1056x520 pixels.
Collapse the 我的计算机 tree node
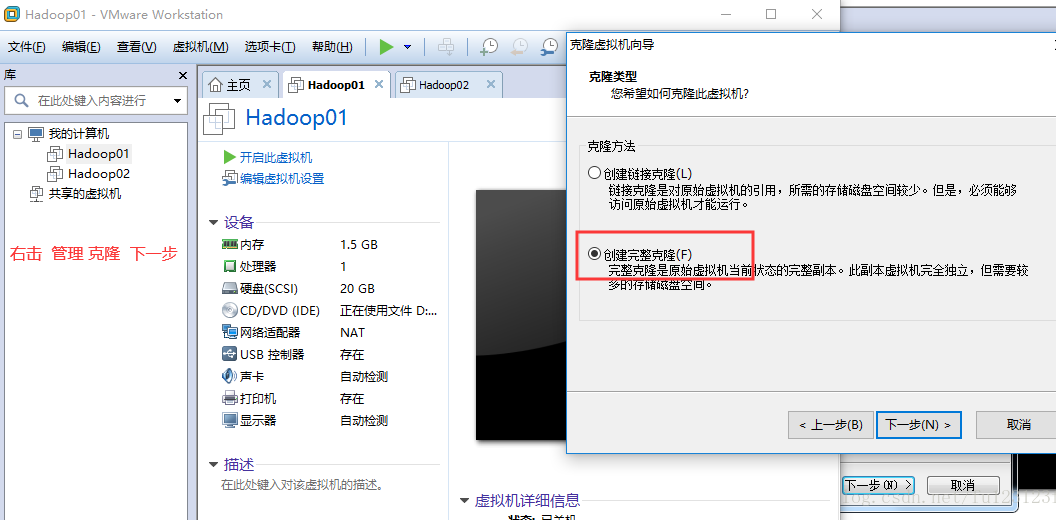click(18, 134)
